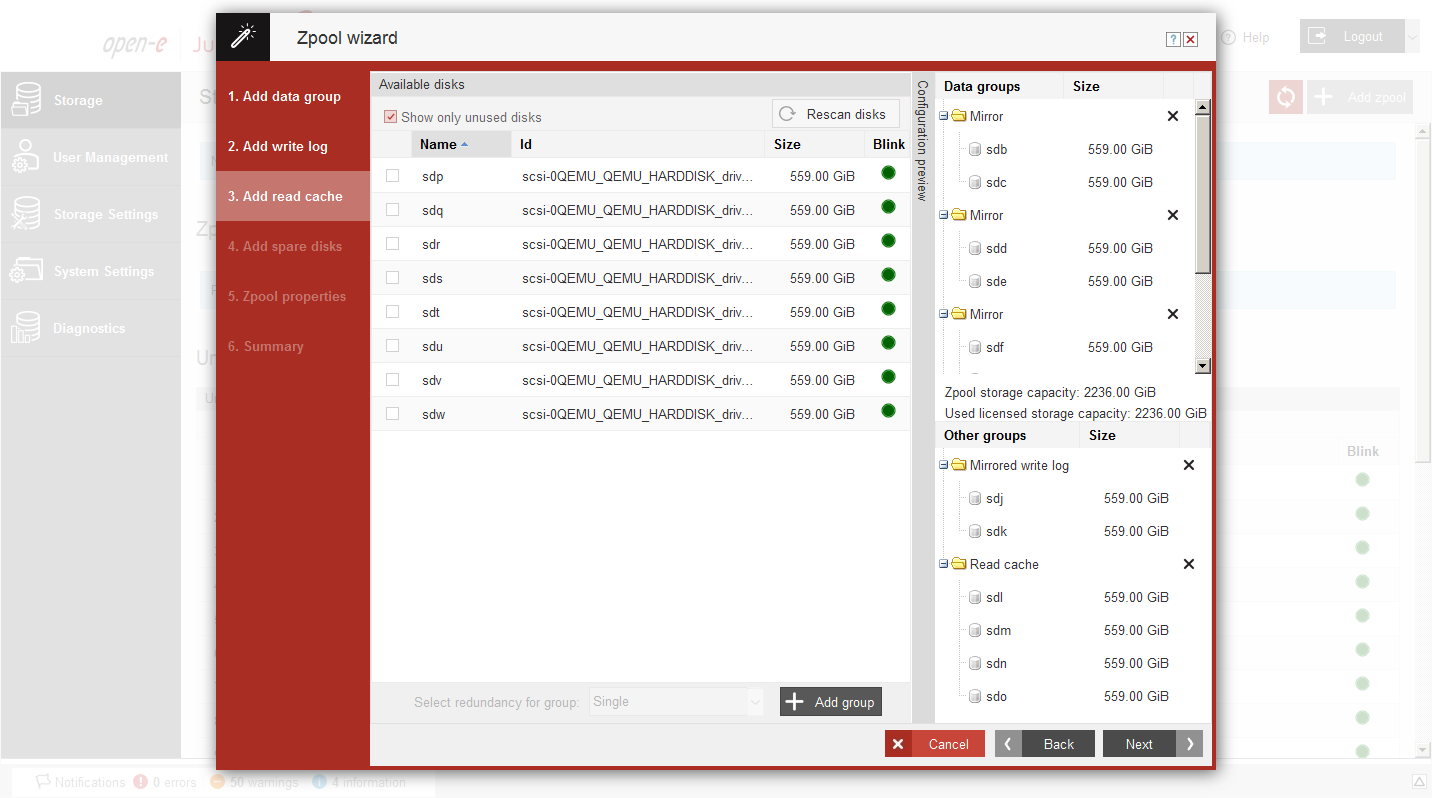1432x798 pixels.
Task: Remove the Mirrored write log group
Action: (x=1189, y=465)
